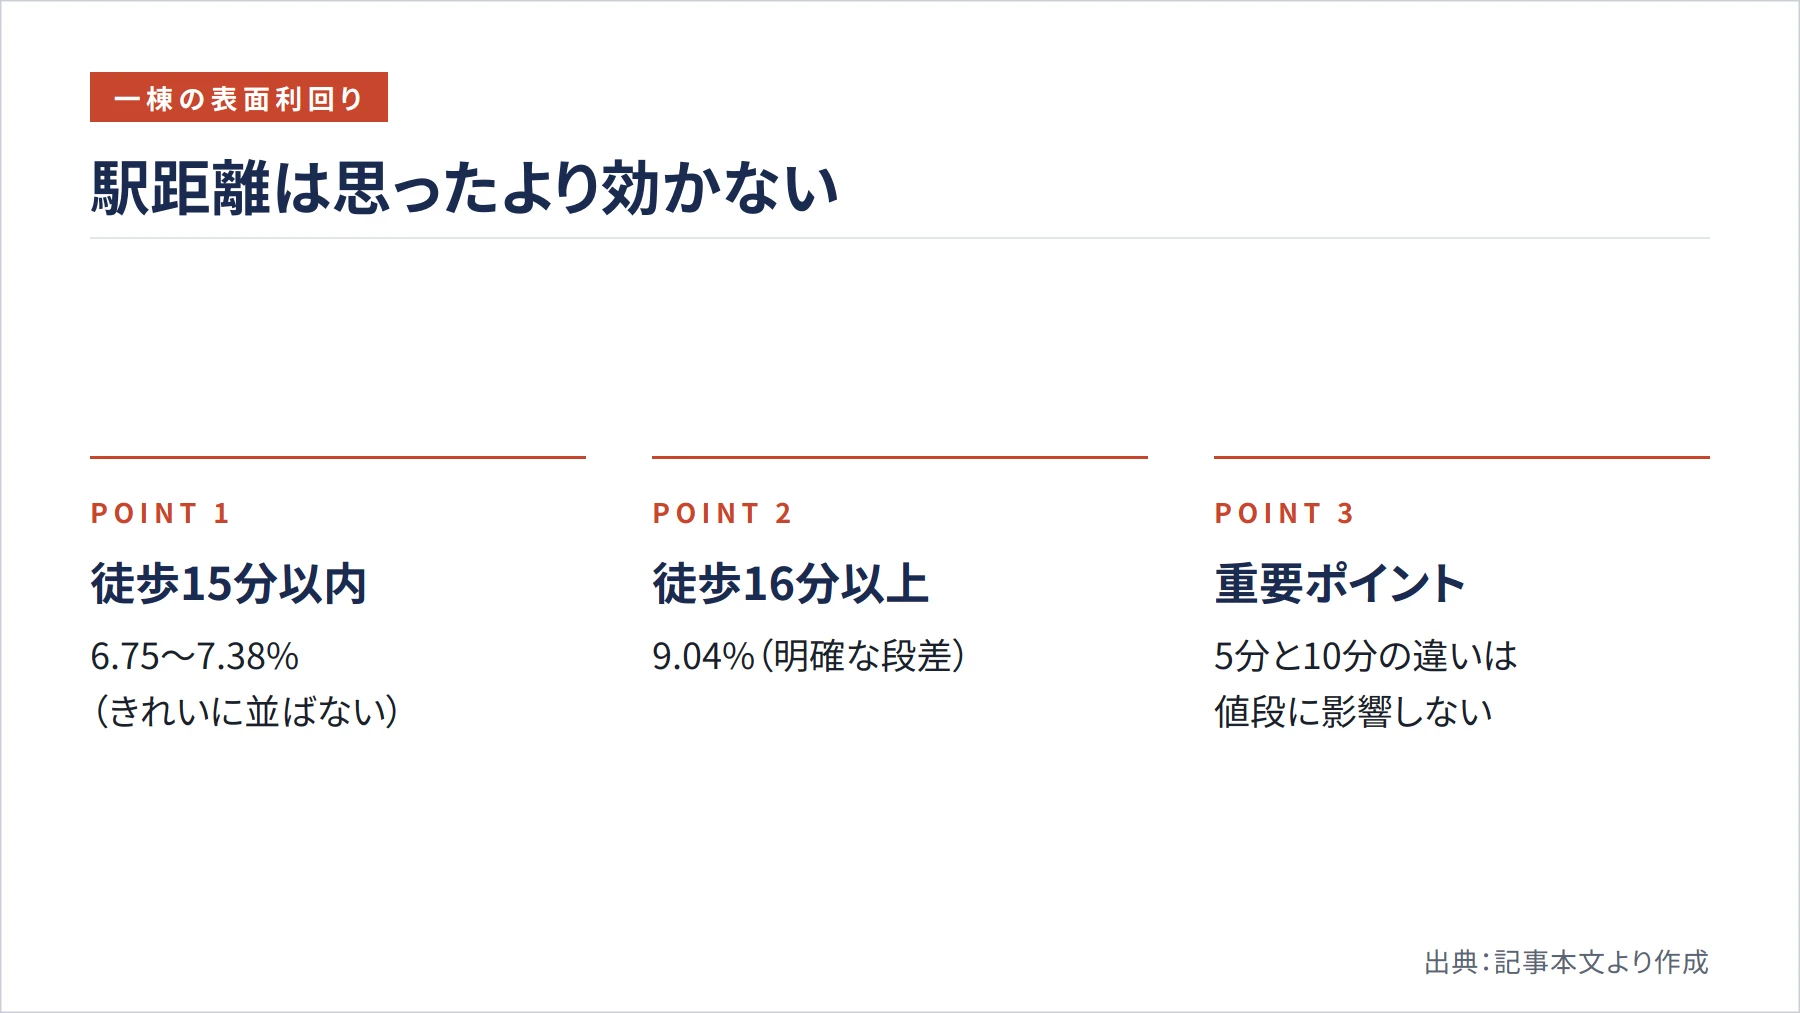Click the line 5分と10分の違いは

tap(1366, 657)
